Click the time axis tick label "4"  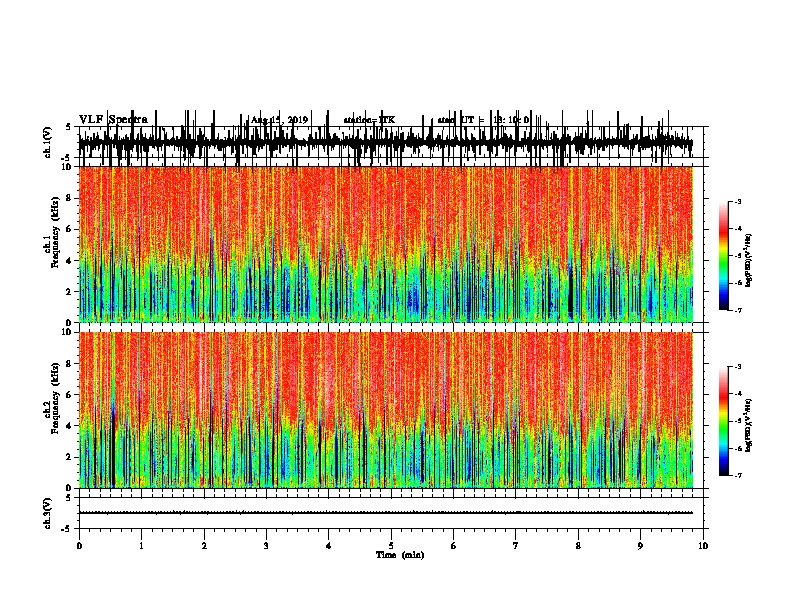click(x=329, y=546)
